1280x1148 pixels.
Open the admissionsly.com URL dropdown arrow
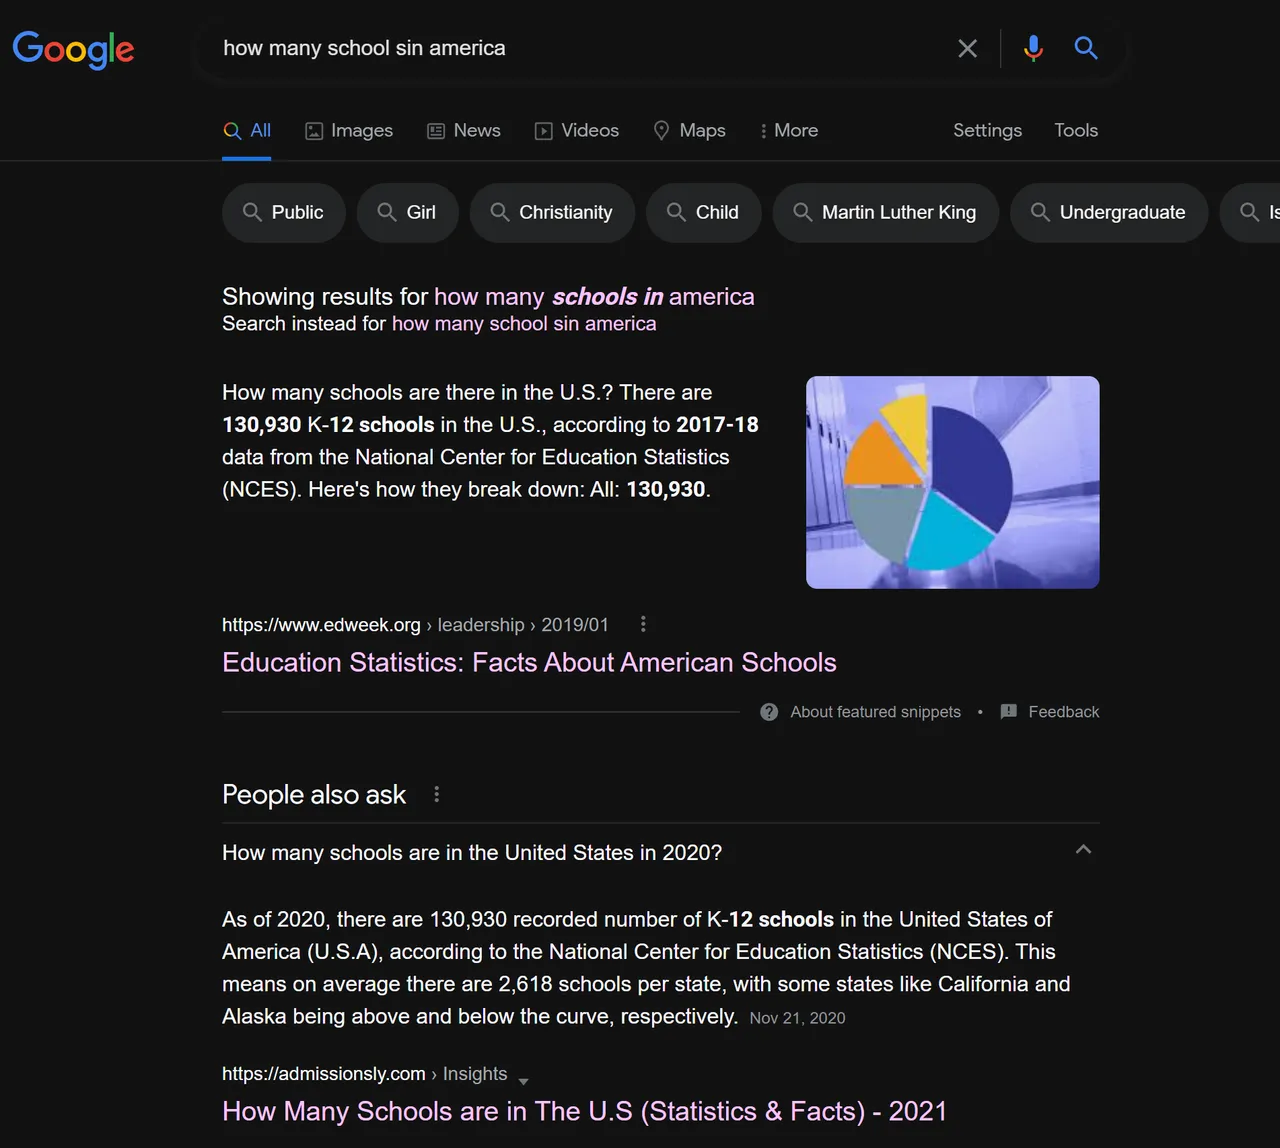tap(523, 1079)
